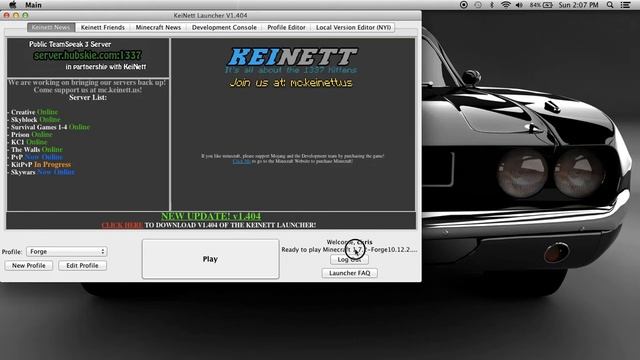640x360 pixels.
Task: Click the PvP Now Online server entry
Action: [x=37, y=157]
